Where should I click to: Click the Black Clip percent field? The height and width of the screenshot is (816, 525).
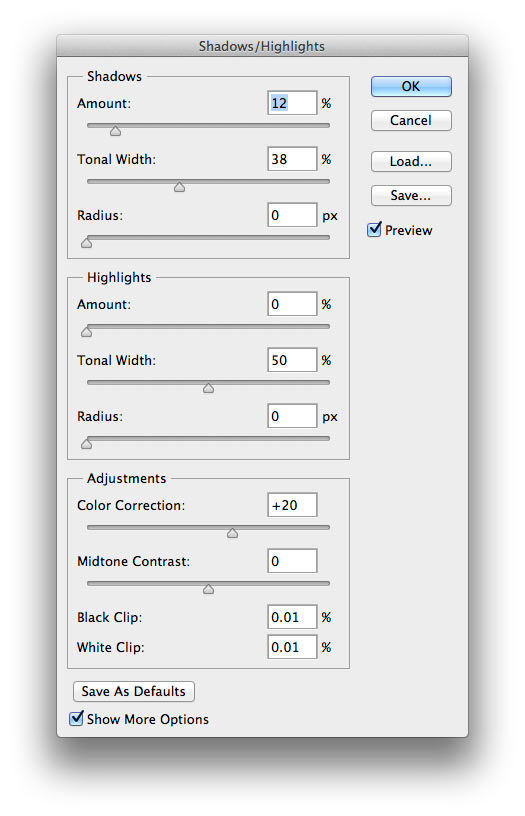(292, 617)
